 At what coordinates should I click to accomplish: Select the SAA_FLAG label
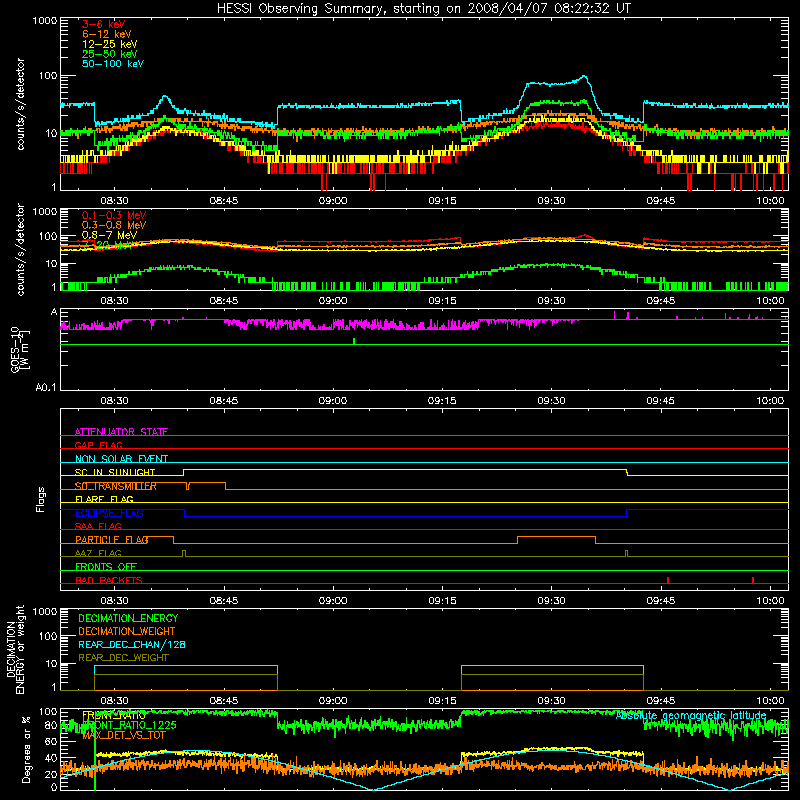[98, 526]
